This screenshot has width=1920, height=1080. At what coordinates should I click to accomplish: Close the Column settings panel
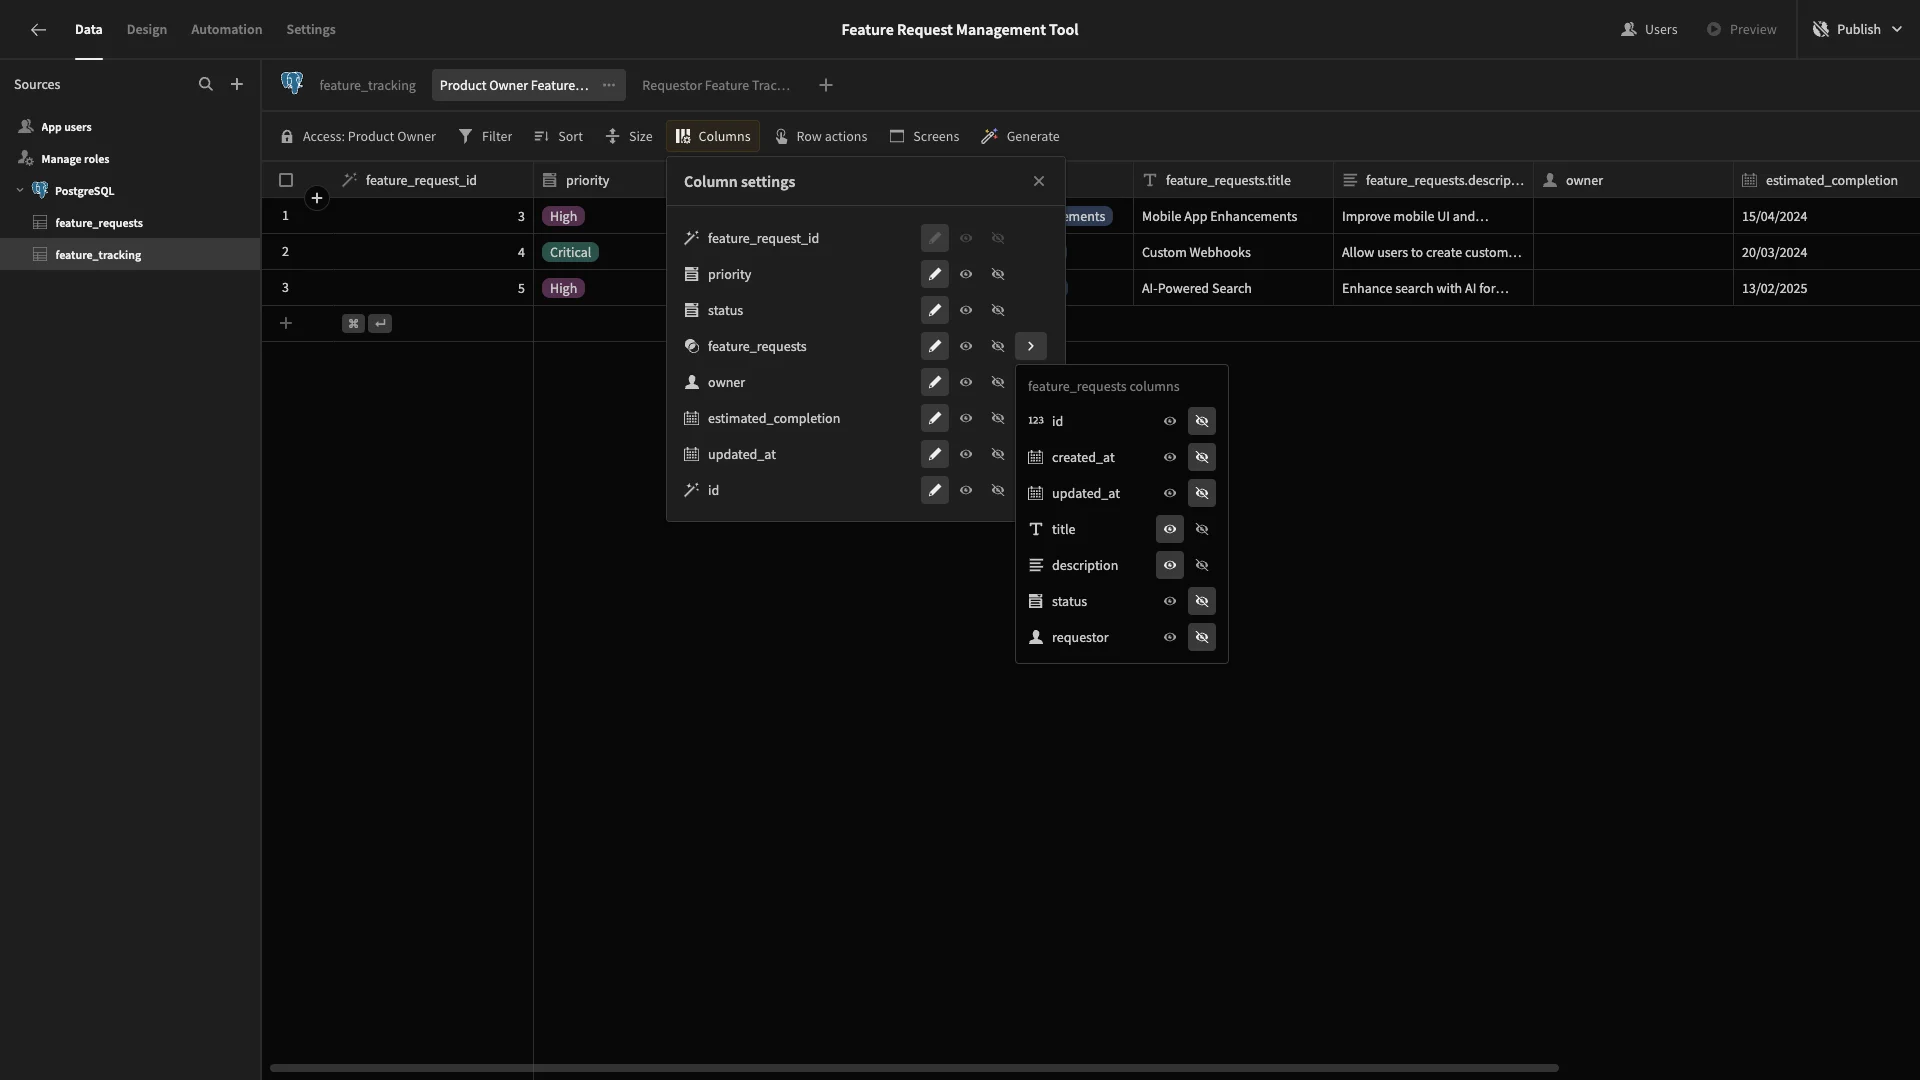(1039, 181)
